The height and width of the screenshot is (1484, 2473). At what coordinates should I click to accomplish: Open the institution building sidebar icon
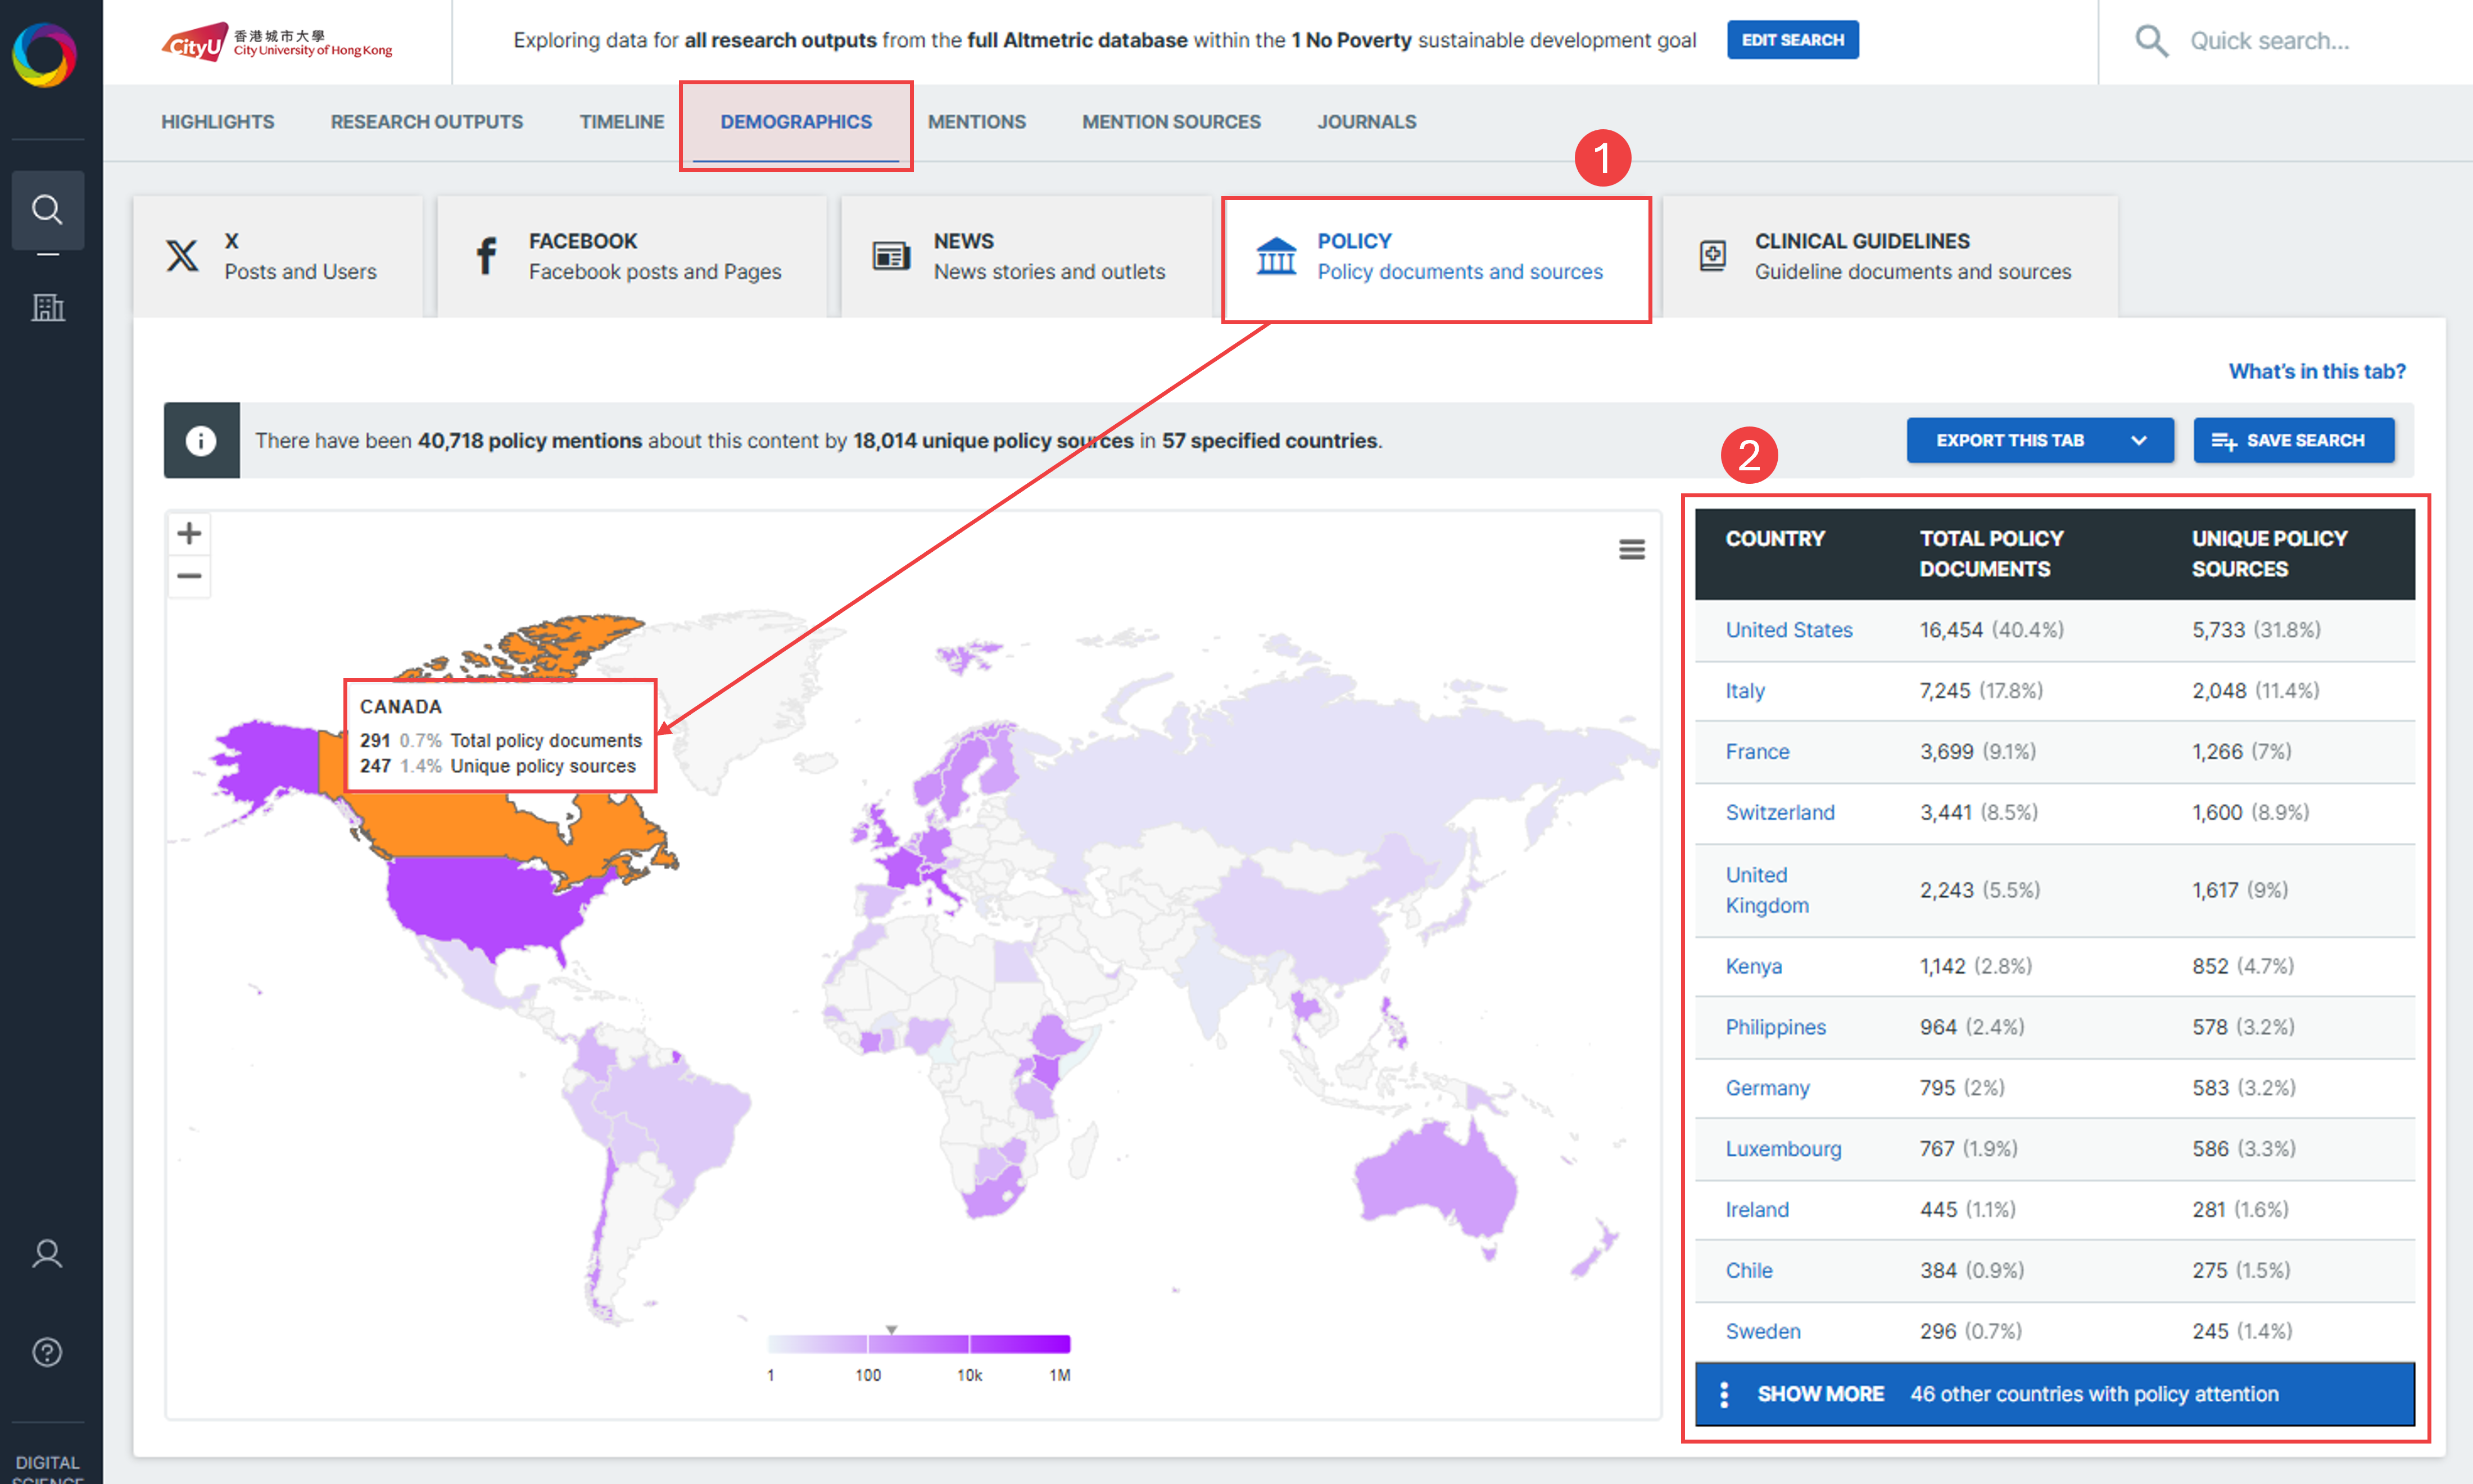pyautogui.click(x=47, y=307)
